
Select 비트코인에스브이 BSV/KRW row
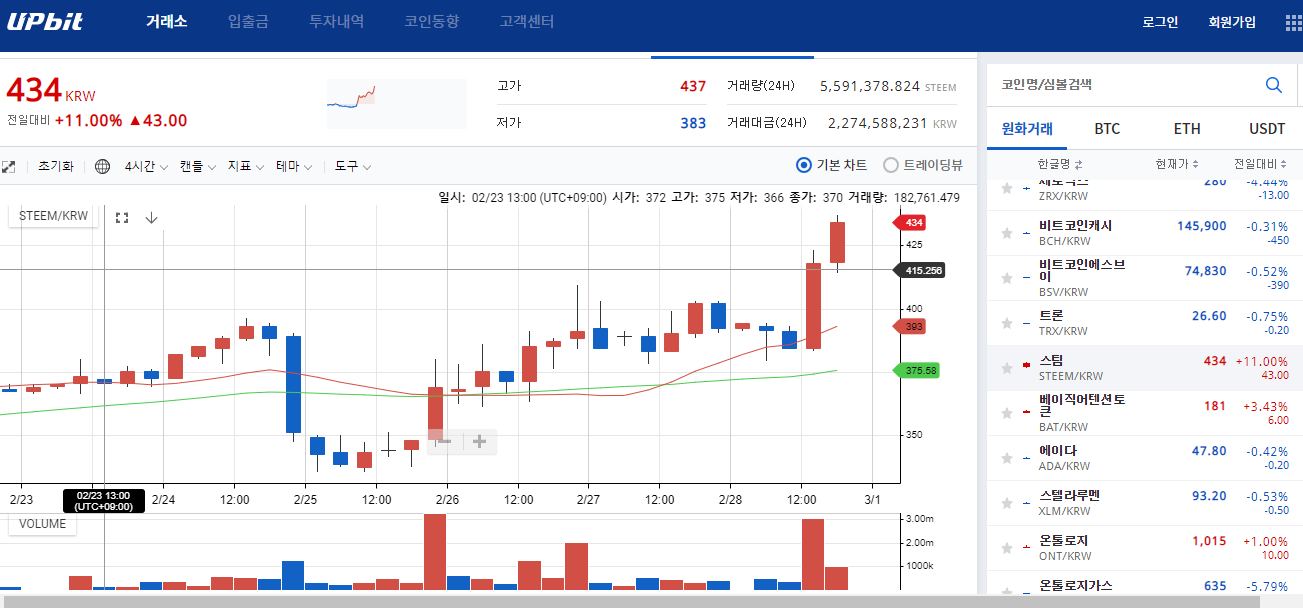[x=1145, y=278]
